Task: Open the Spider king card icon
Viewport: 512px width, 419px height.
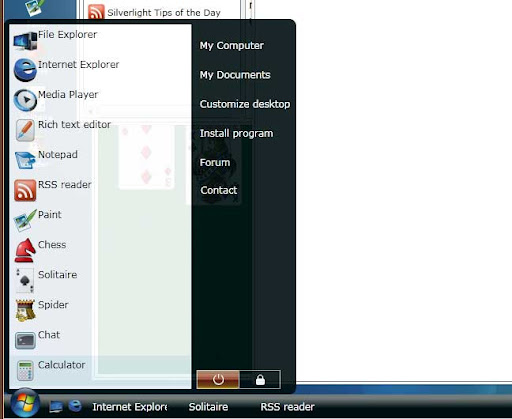Action: [25, 310]
